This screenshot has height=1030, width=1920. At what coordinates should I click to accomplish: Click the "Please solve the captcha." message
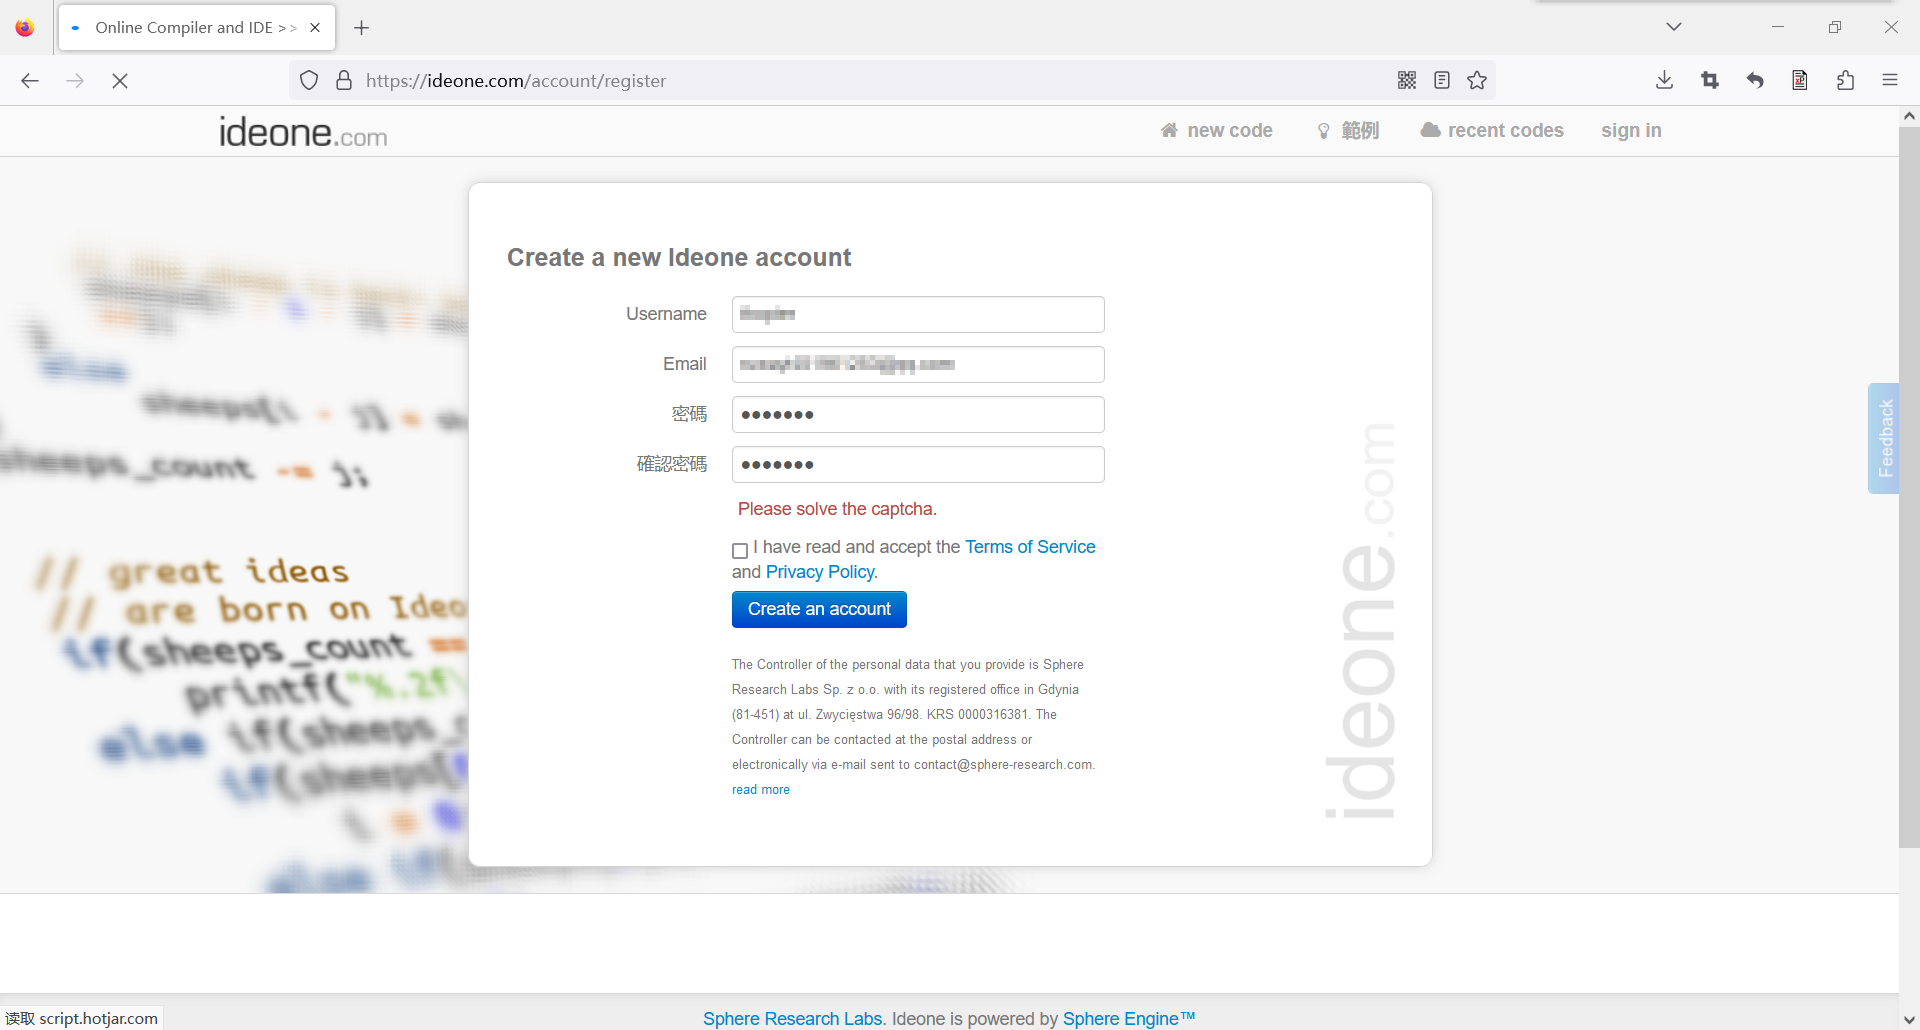837,509
